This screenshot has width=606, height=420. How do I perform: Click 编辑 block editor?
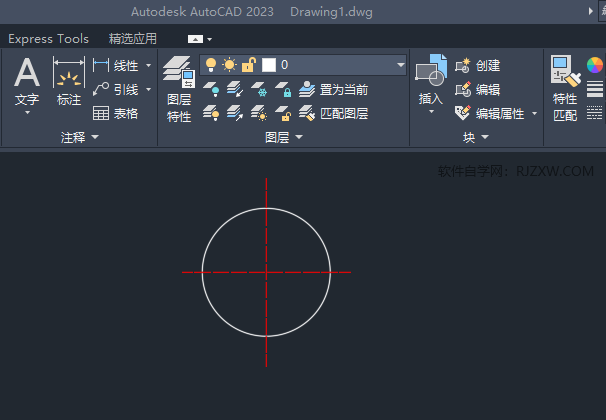pyautogui.click(x=478, y=89)
